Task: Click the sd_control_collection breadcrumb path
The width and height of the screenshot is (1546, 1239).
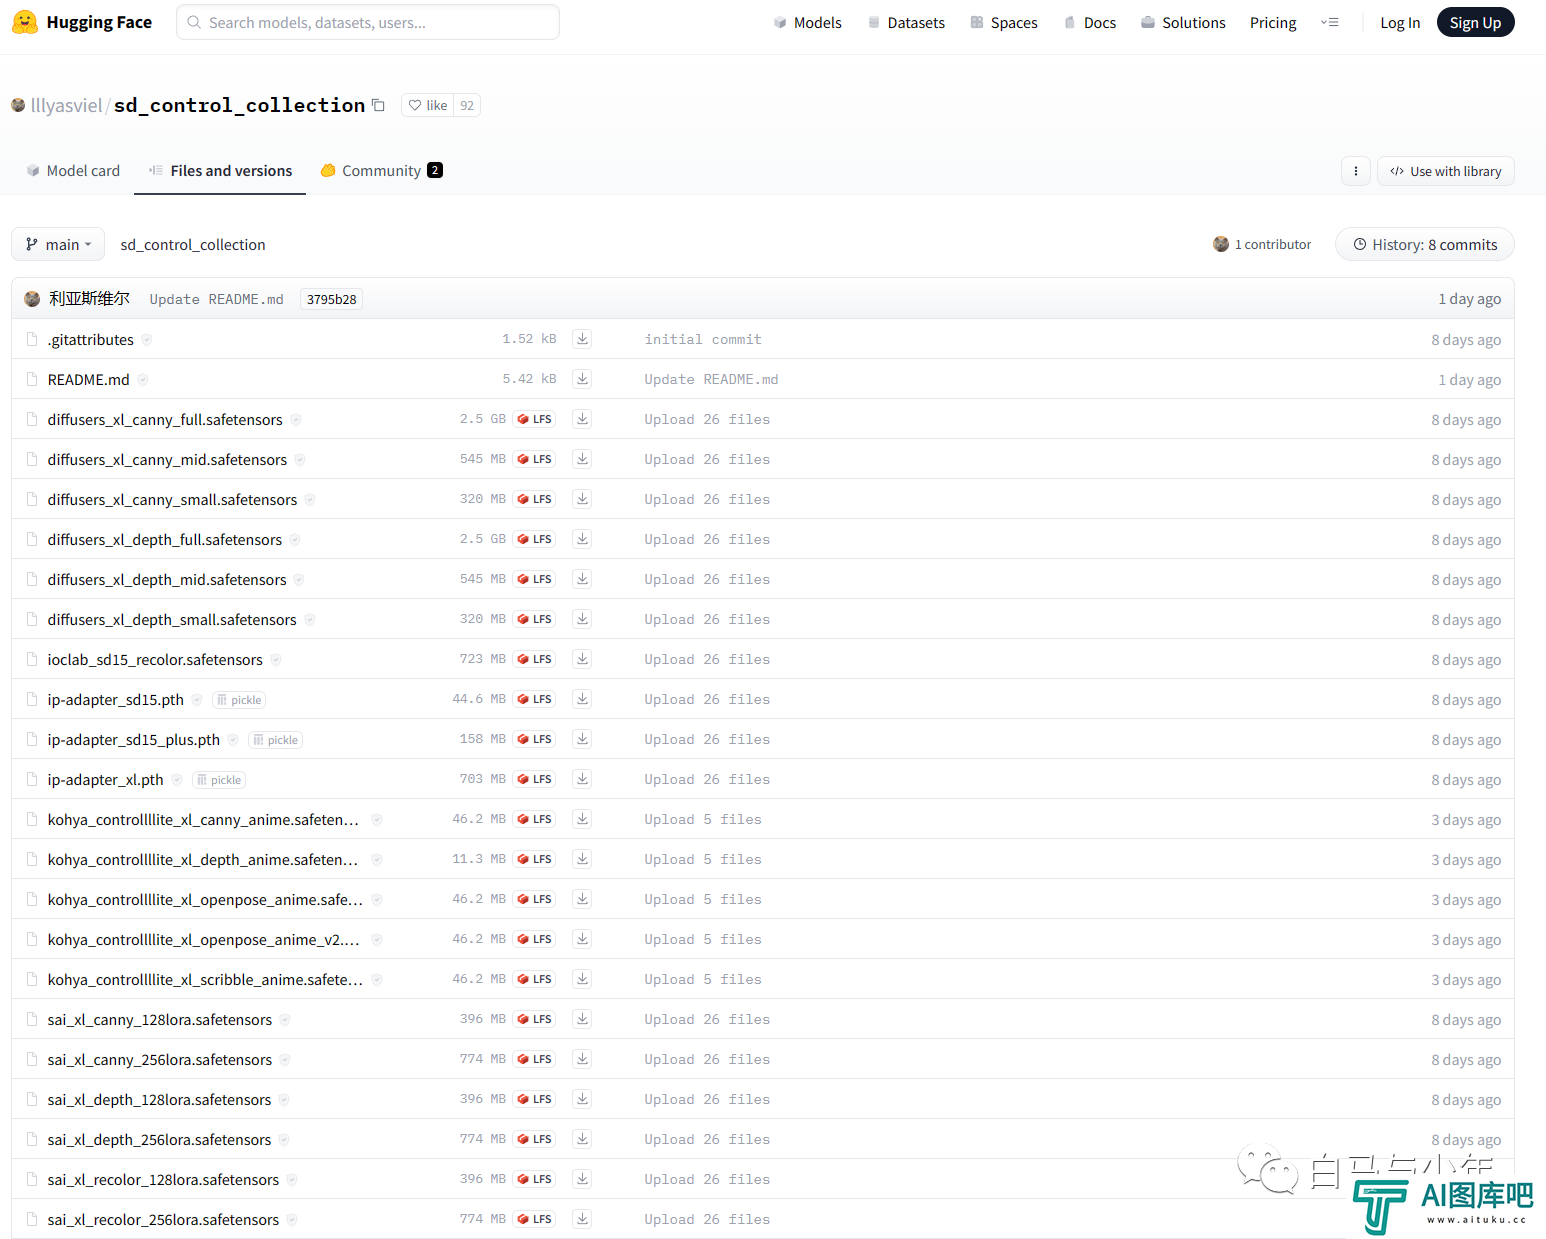Action: 193,244
